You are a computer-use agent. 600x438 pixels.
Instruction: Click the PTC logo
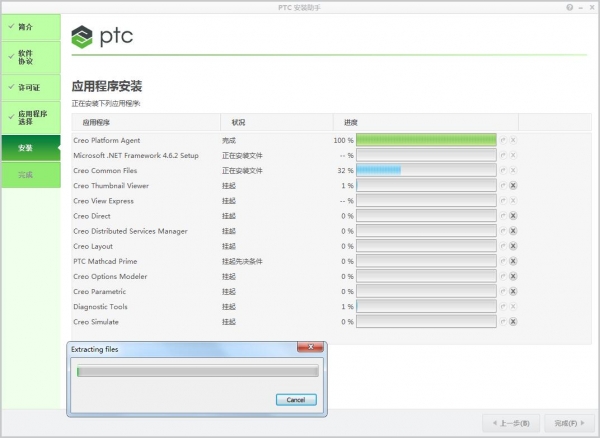pos(102,37)
